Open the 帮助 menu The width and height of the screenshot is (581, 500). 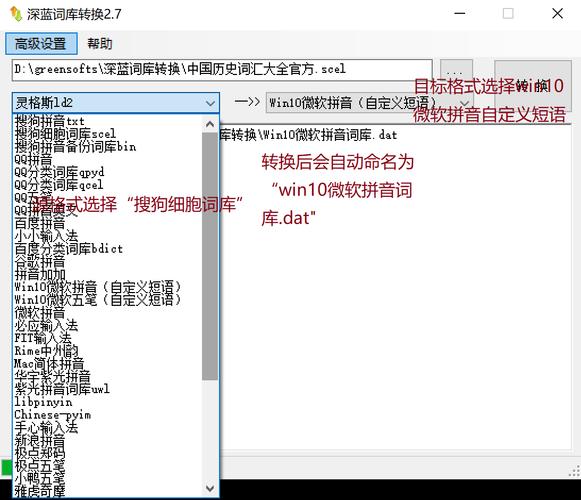pyautogui.click(x=99, y=44)
